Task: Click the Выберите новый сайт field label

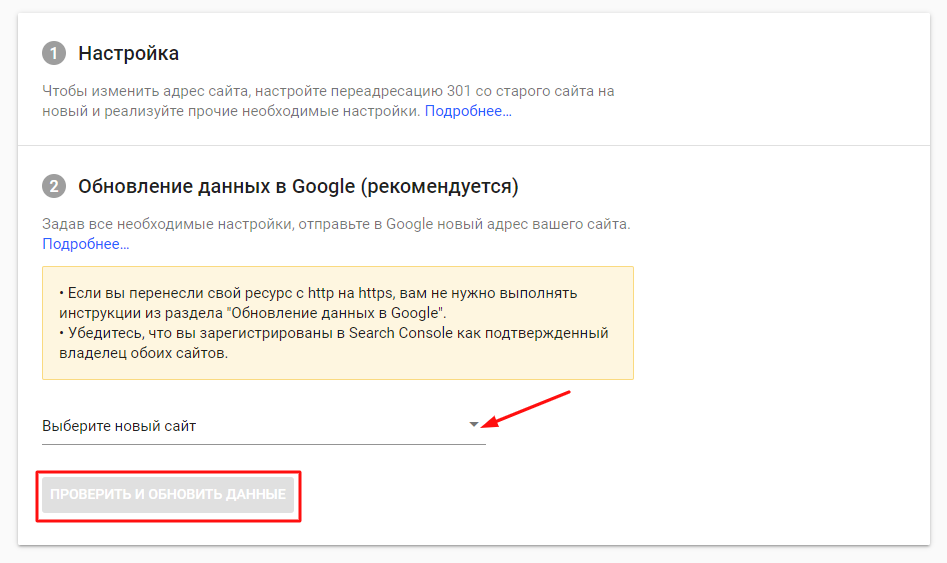Action: tap(119, 426)
